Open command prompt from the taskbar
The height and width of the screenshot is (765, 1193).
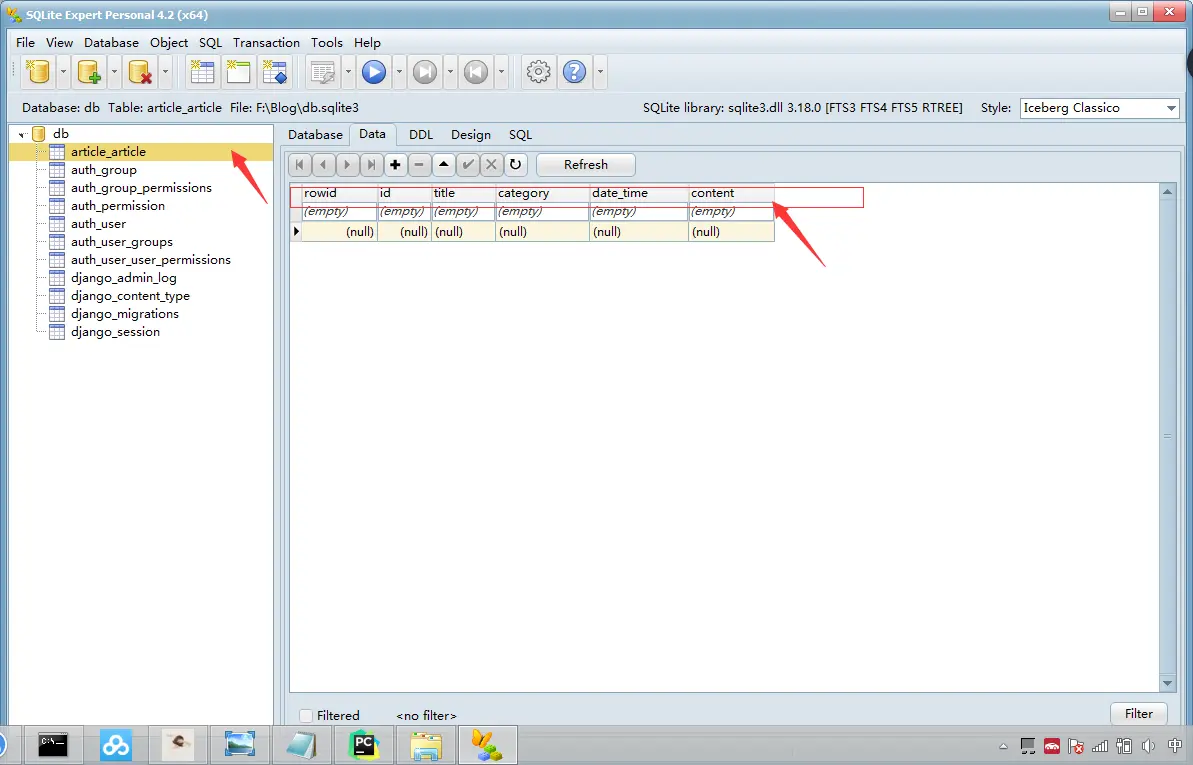[x=52, y=744]
